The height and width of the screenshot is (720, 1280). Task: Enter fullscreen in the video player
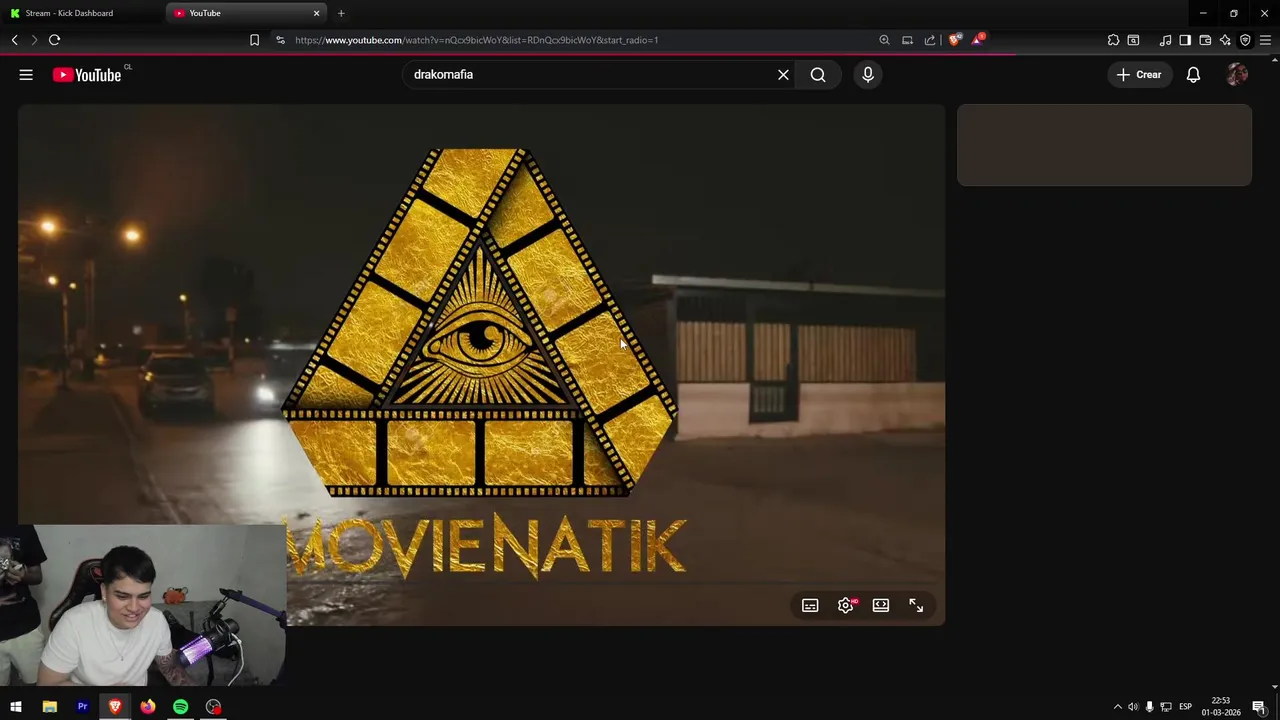tap(916, 606)
